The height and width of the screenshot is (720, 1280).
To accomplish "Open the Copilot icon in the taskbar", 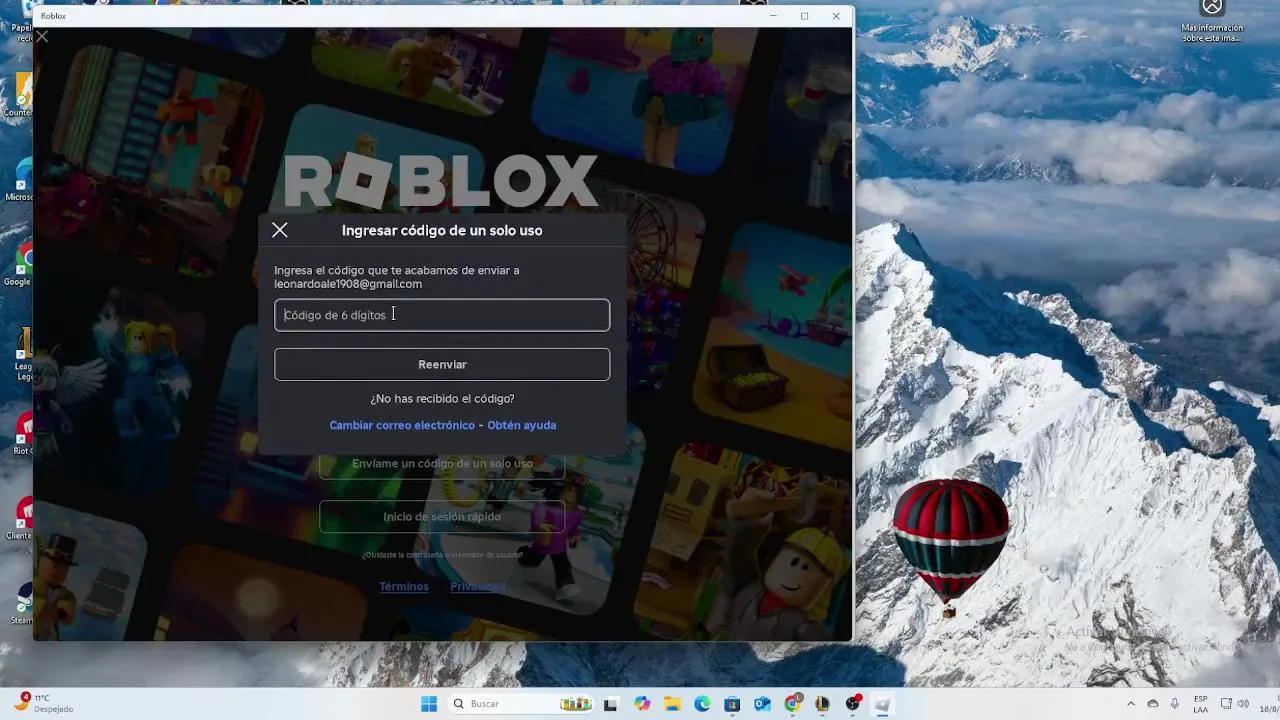I will click(642, 704).
